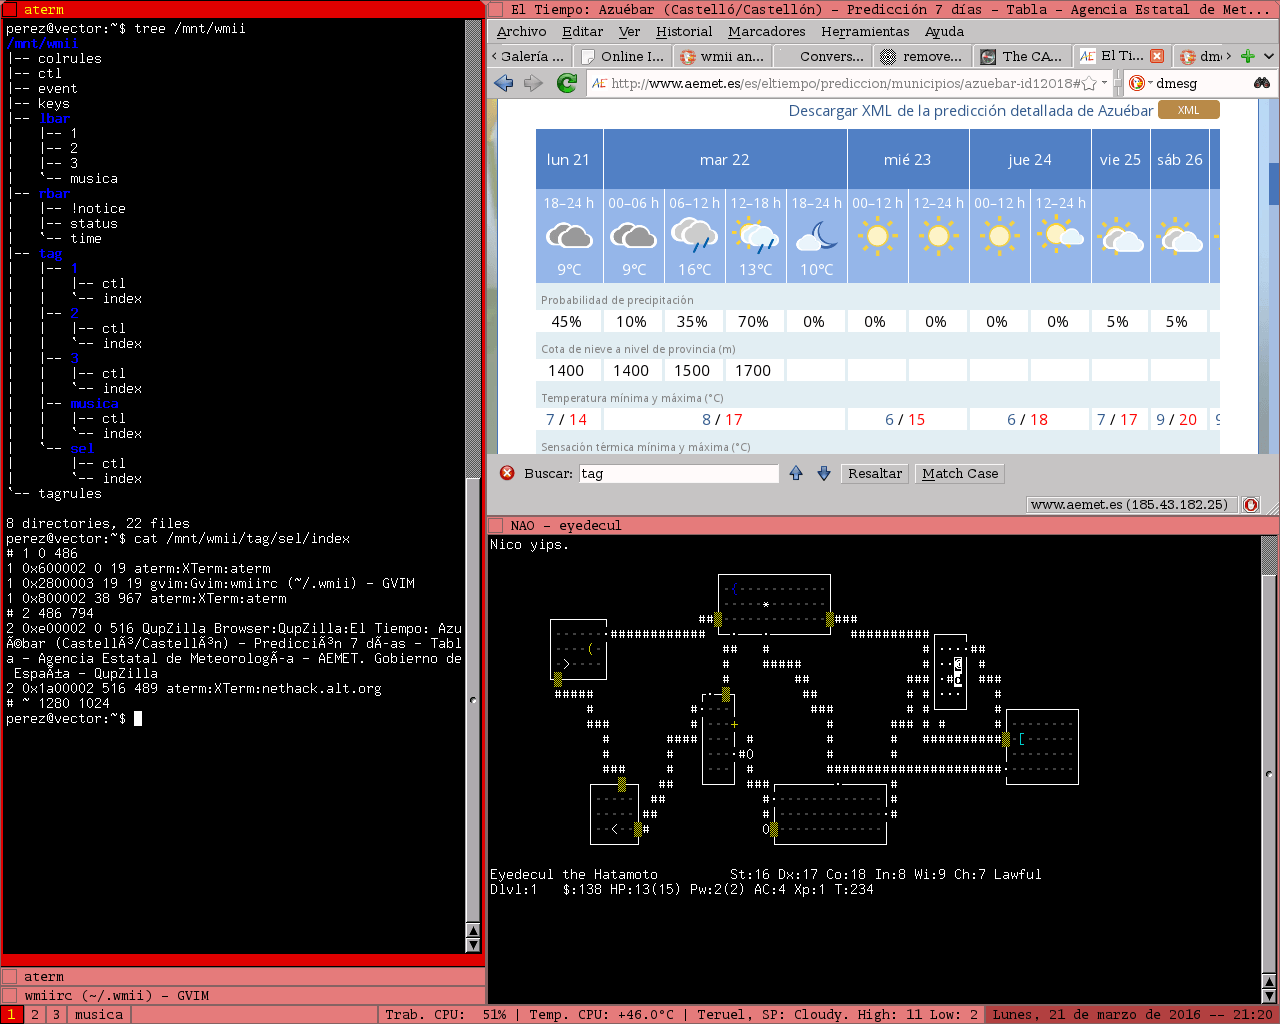Switch to remove... tab
The image size is (1280, 1024).
tap(922, 56)
